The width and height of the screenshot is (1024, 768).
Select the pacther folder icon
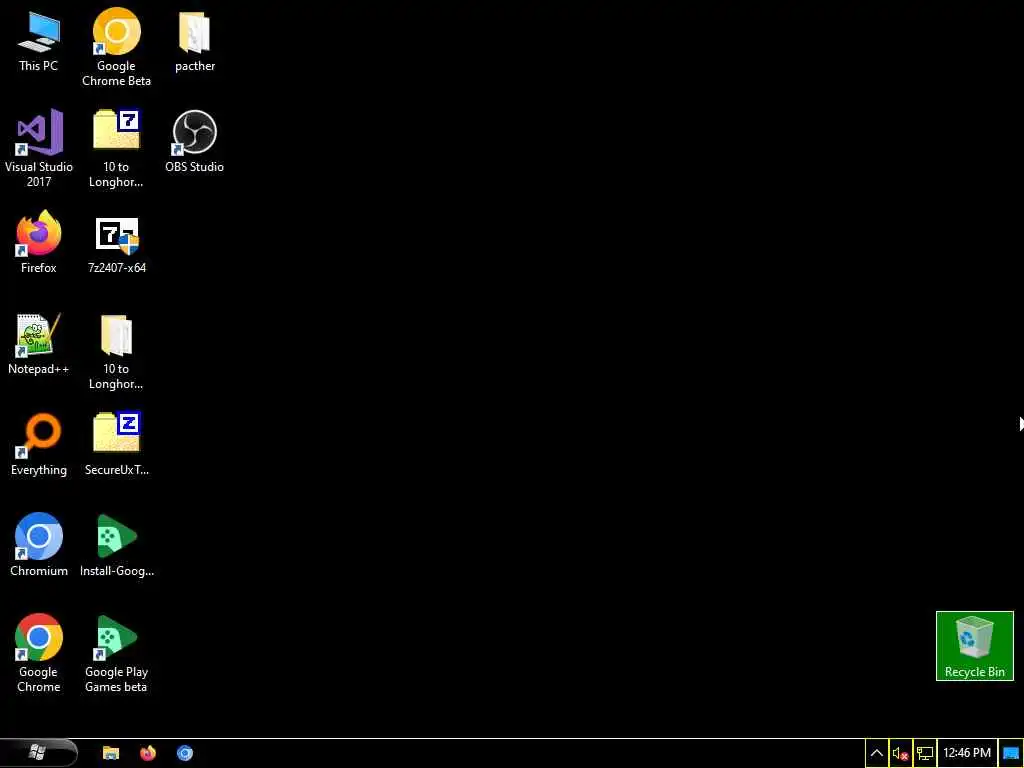195,41
